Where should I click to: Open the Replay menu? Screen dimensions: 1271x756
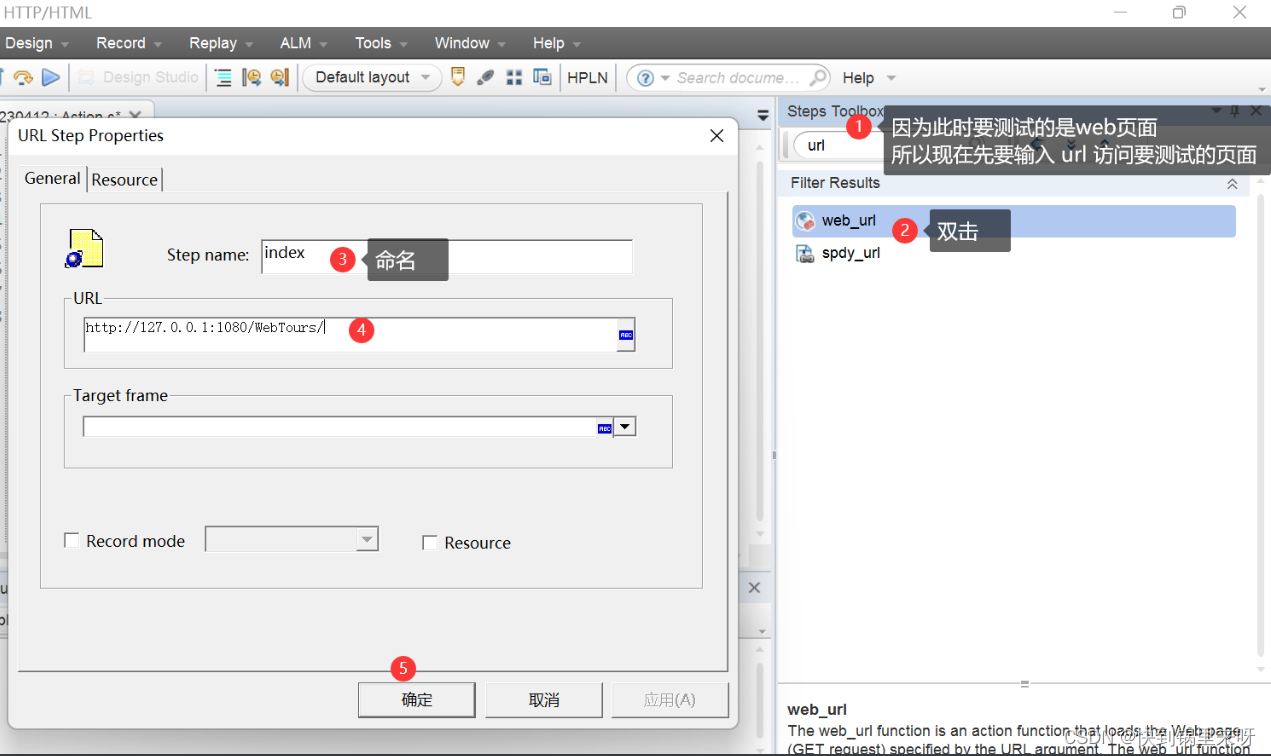222,43
